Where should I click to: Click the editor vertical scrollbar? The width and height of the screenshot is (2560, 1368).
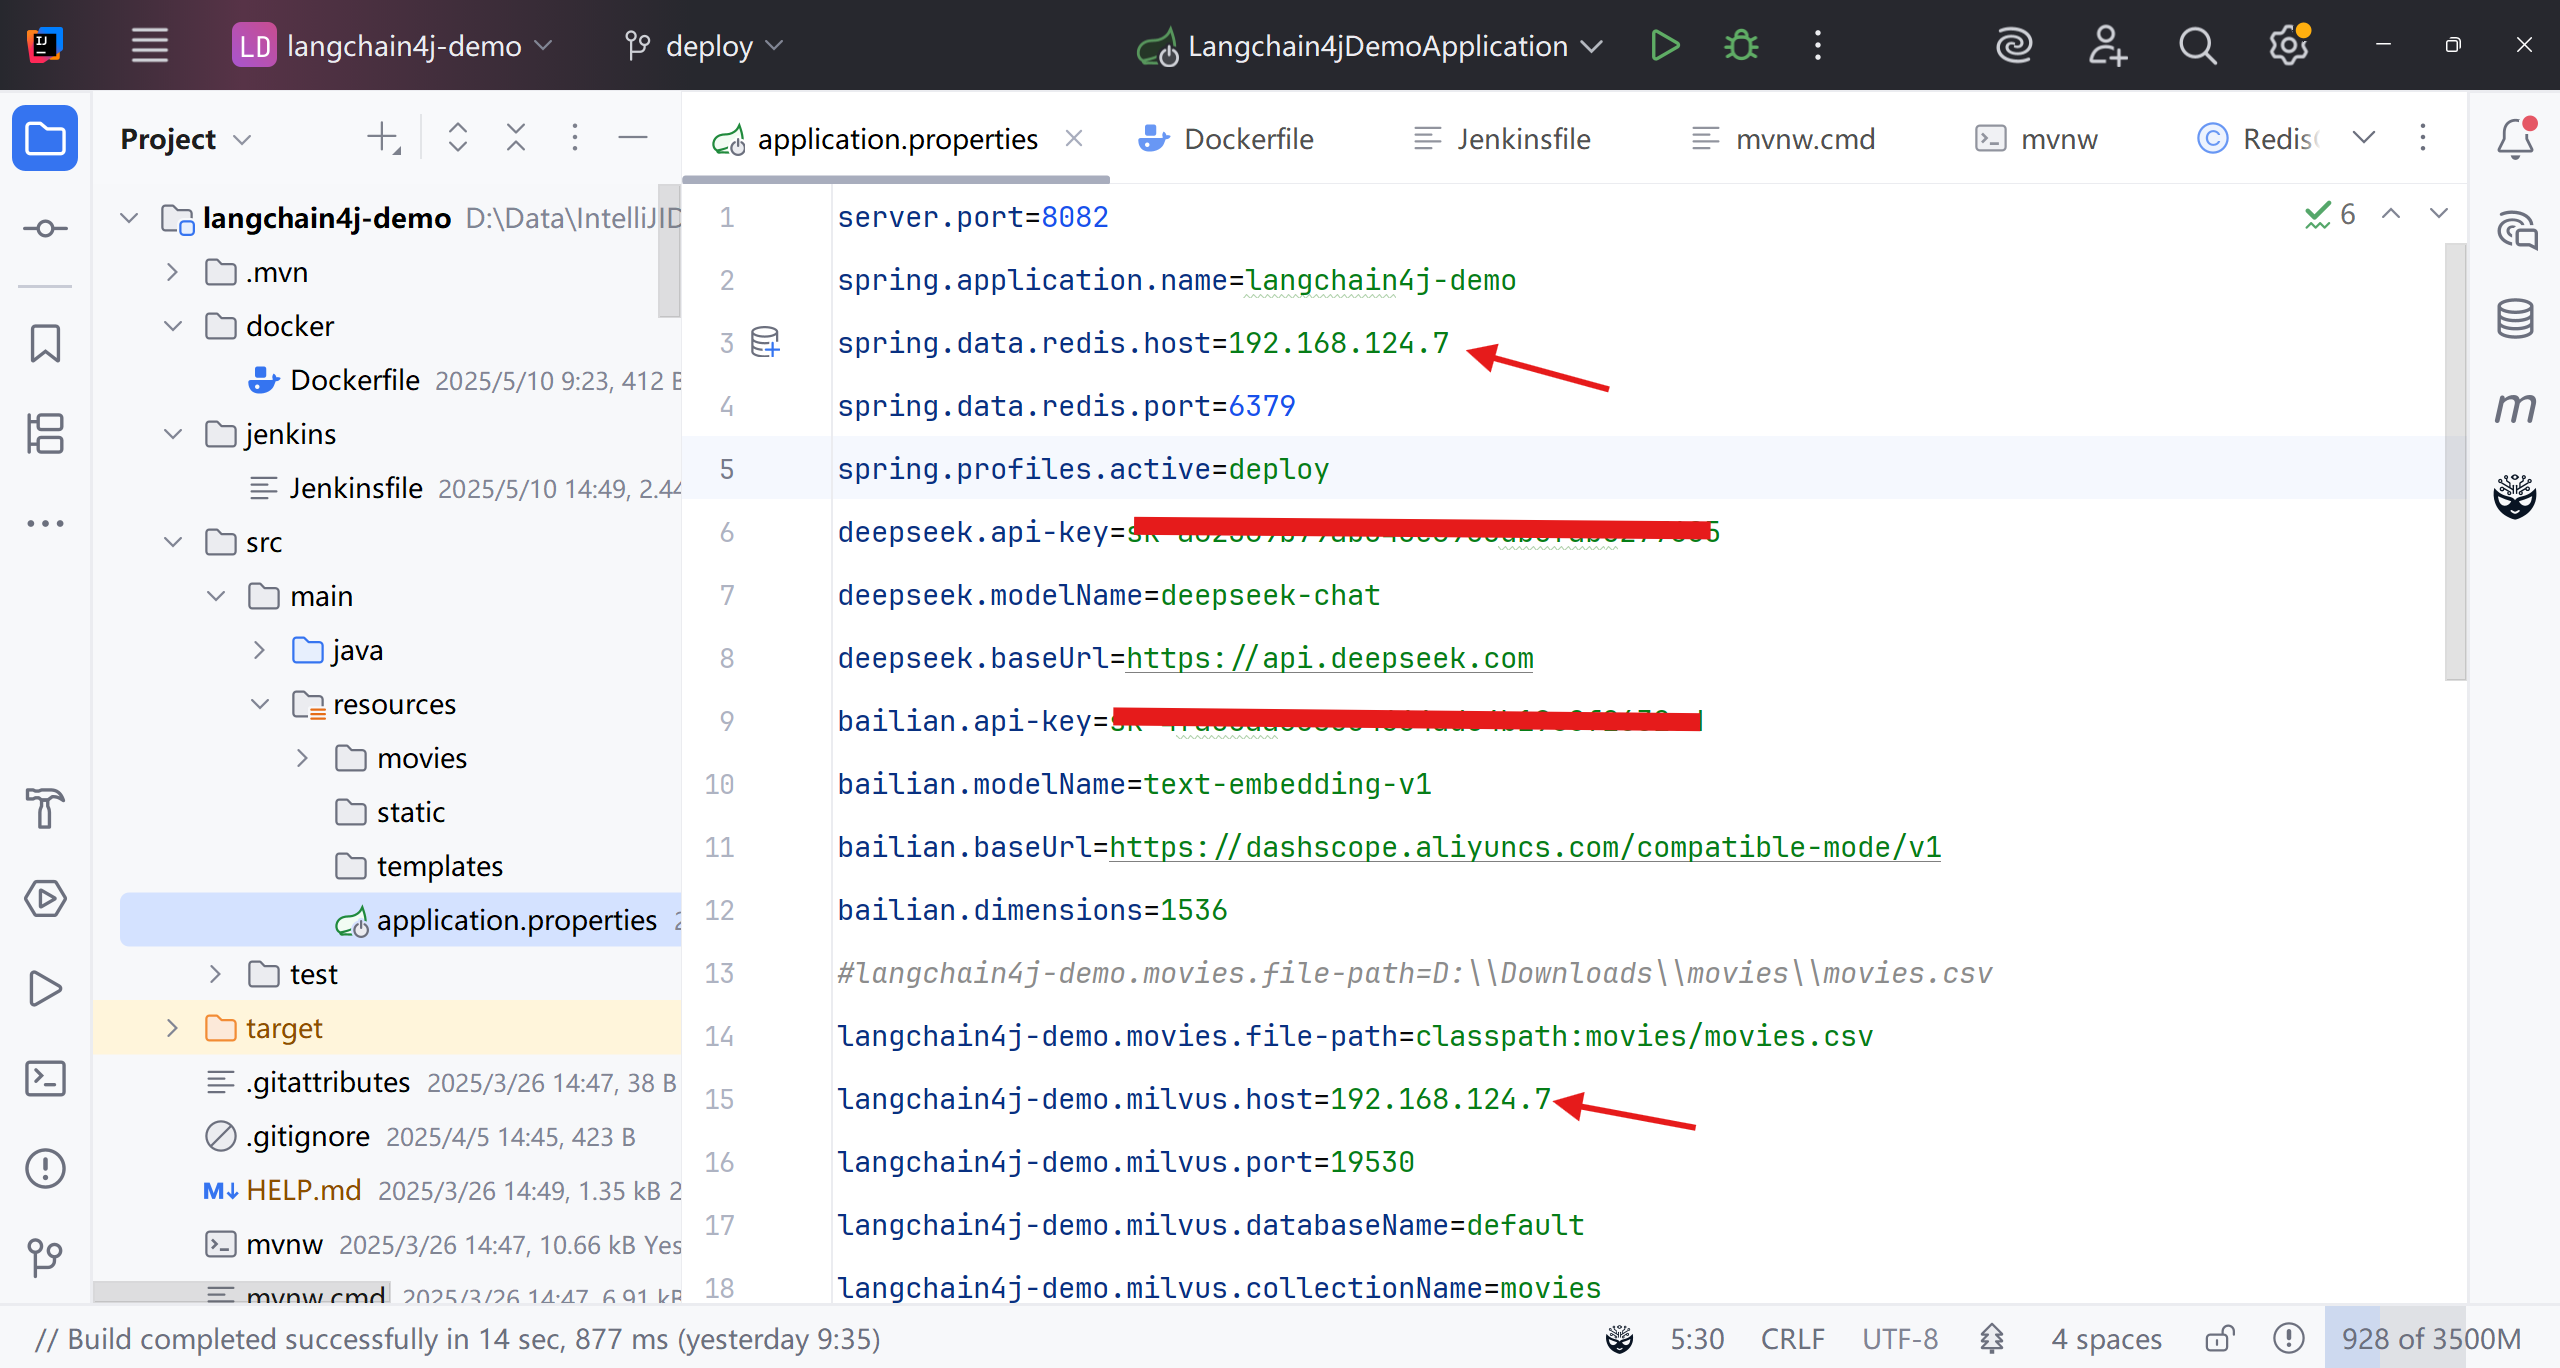(2455, 460)
